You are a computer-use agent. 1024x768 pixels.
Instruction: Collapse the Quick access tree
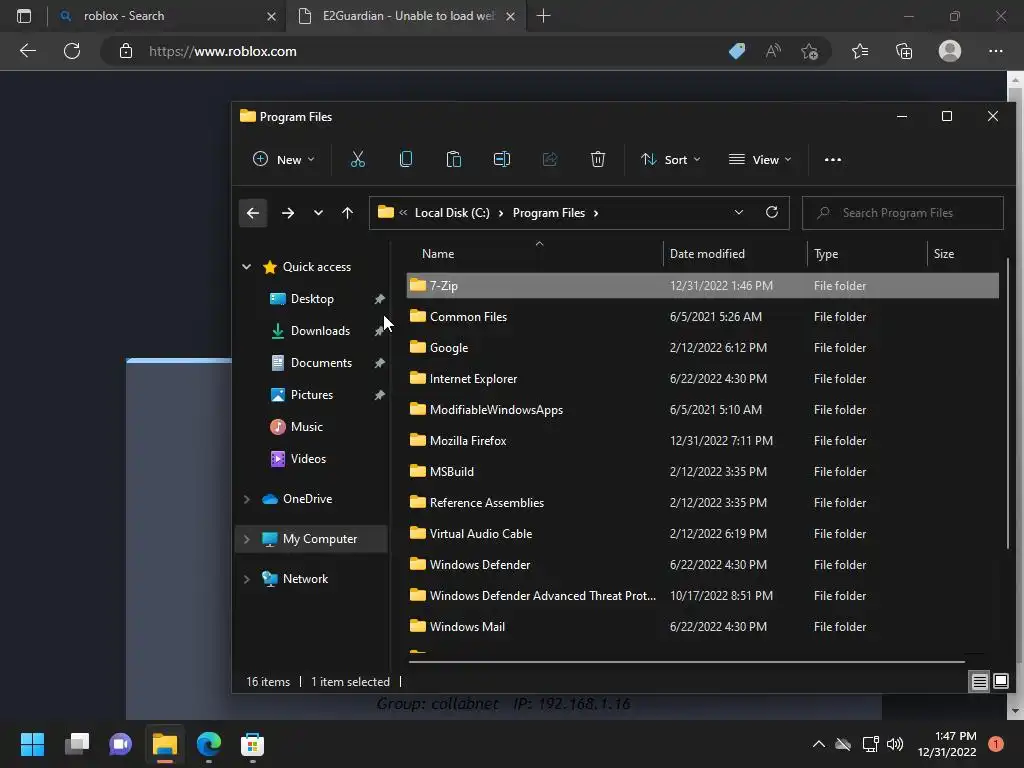pos(246,266)
